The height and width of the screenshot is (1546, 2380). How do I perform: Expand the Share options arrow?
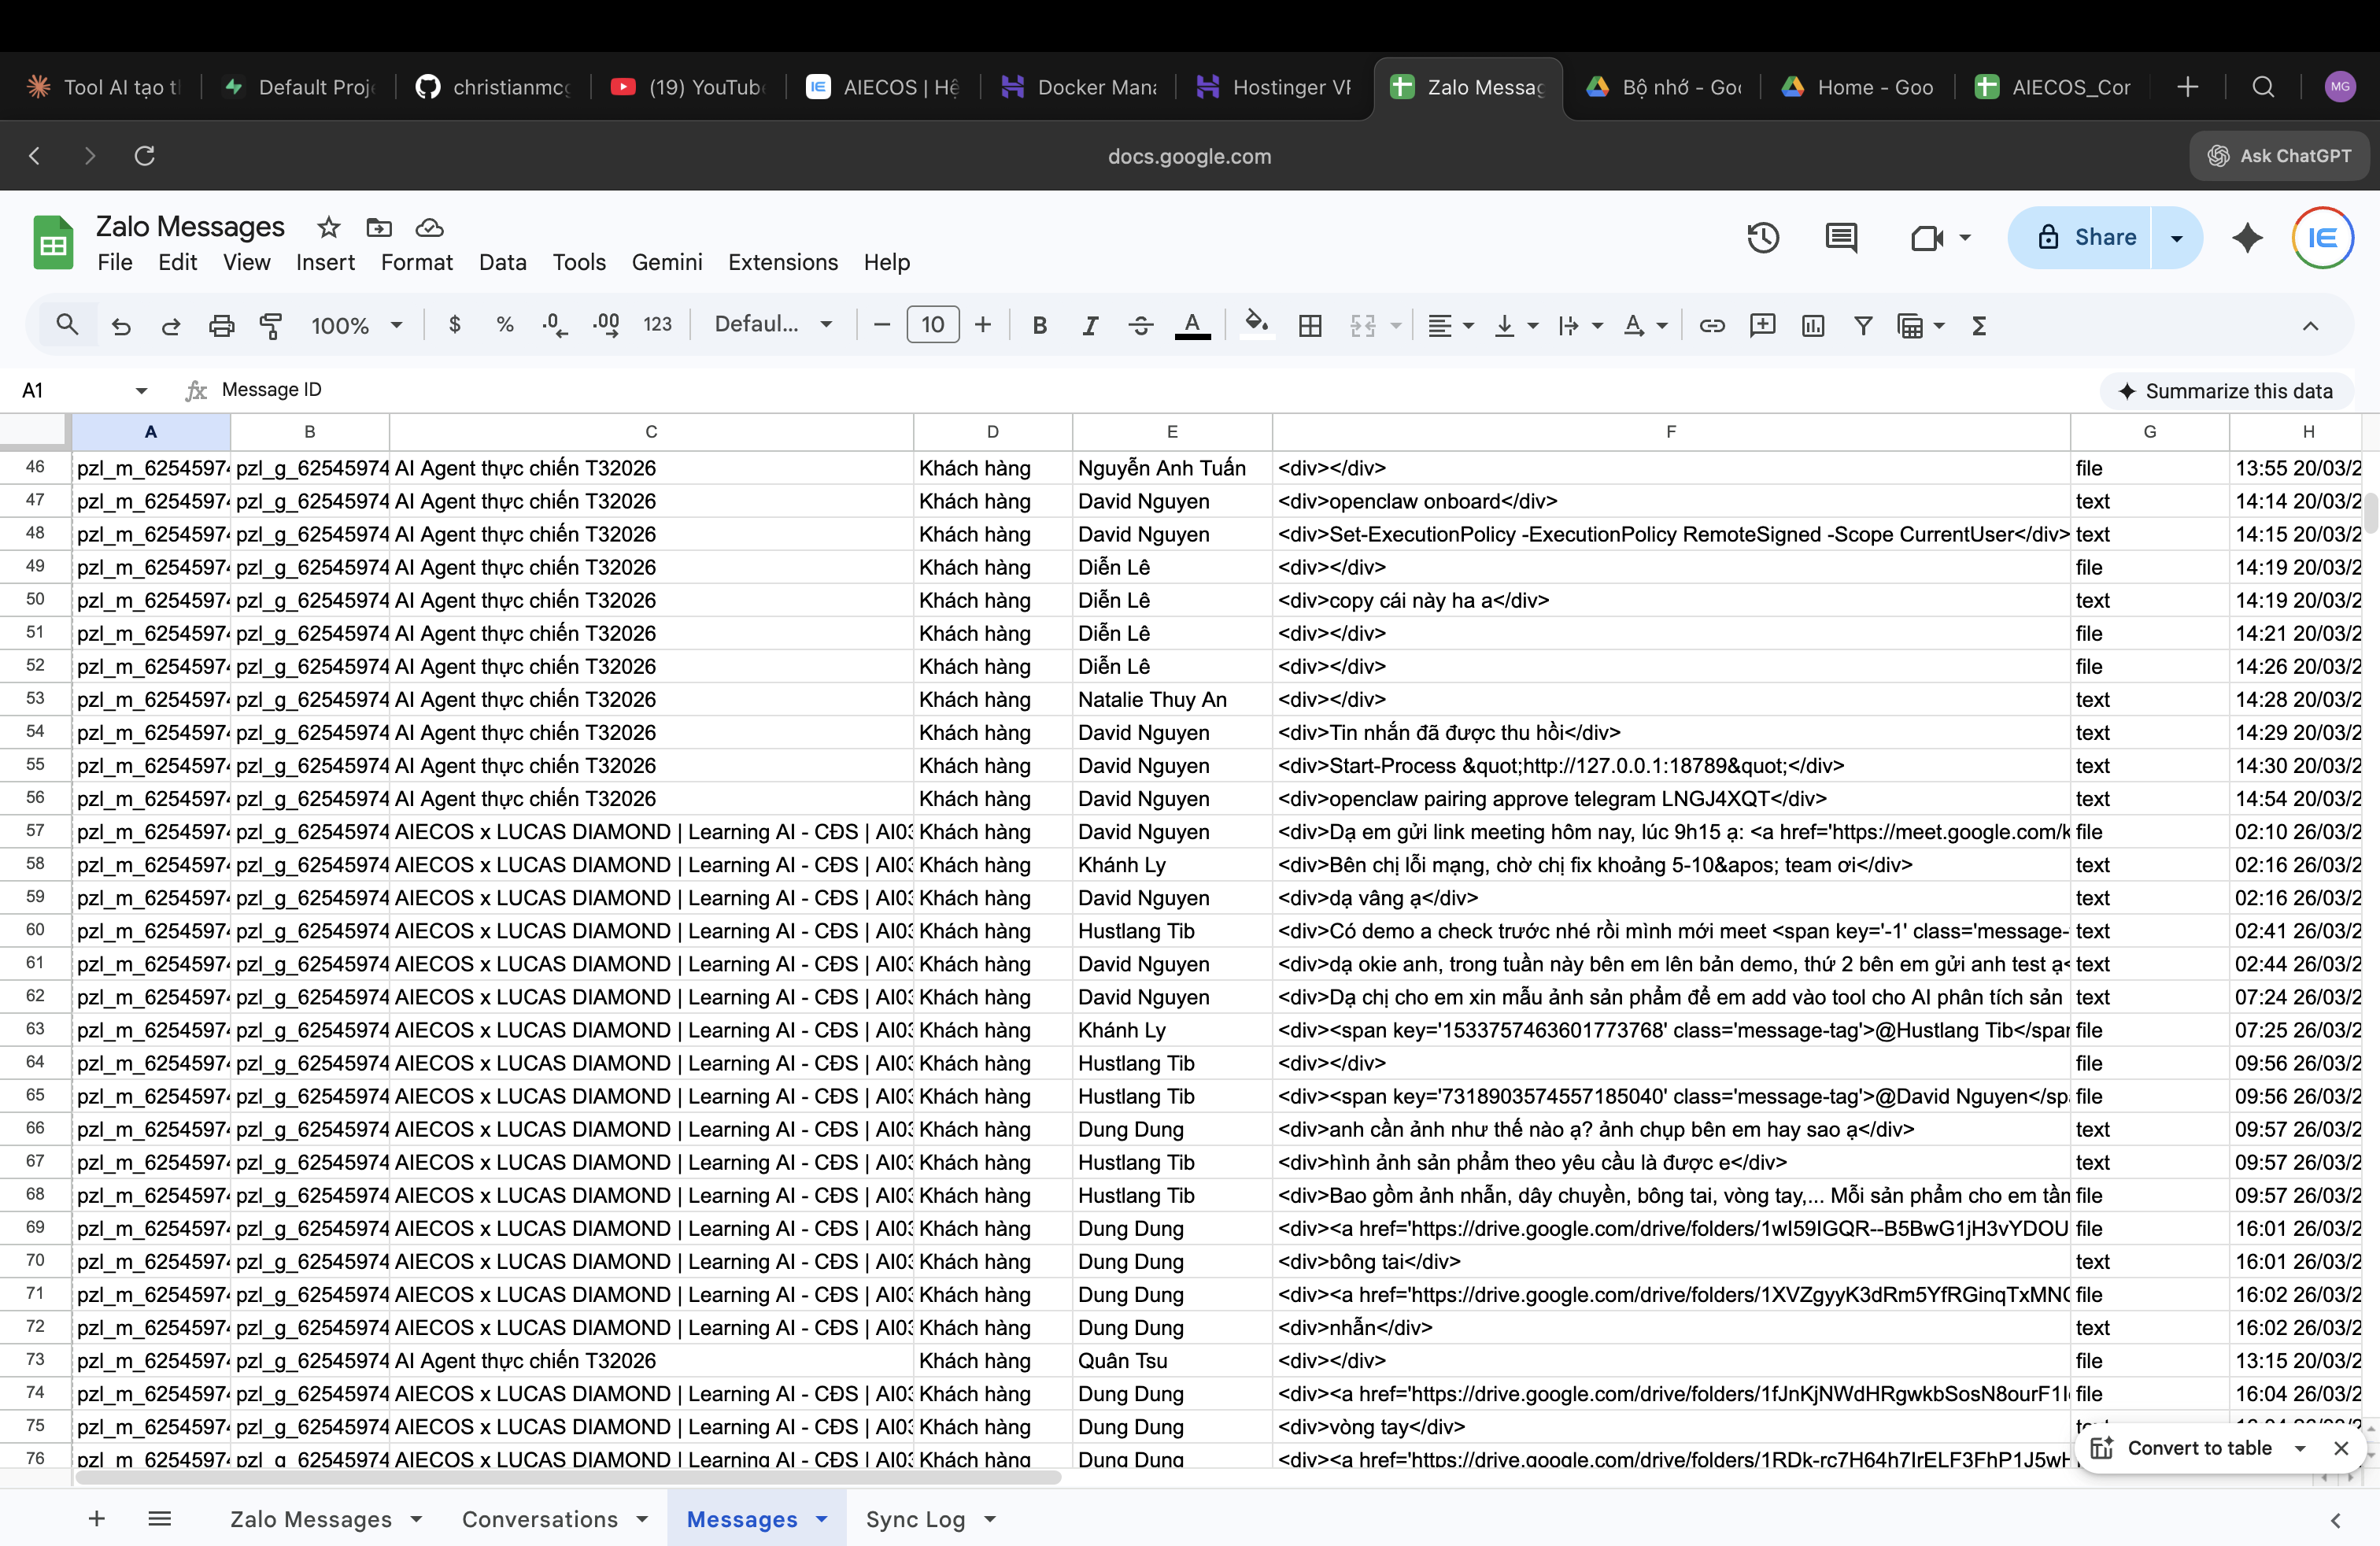(x=2176, y=238)
